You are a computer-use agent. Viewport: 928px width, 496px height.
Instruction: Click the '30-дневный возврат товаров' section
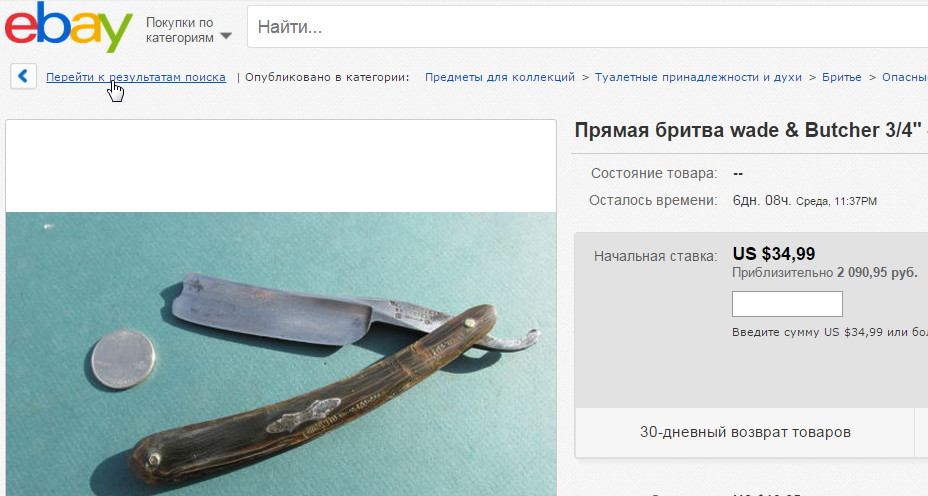[x=745, y=432]
